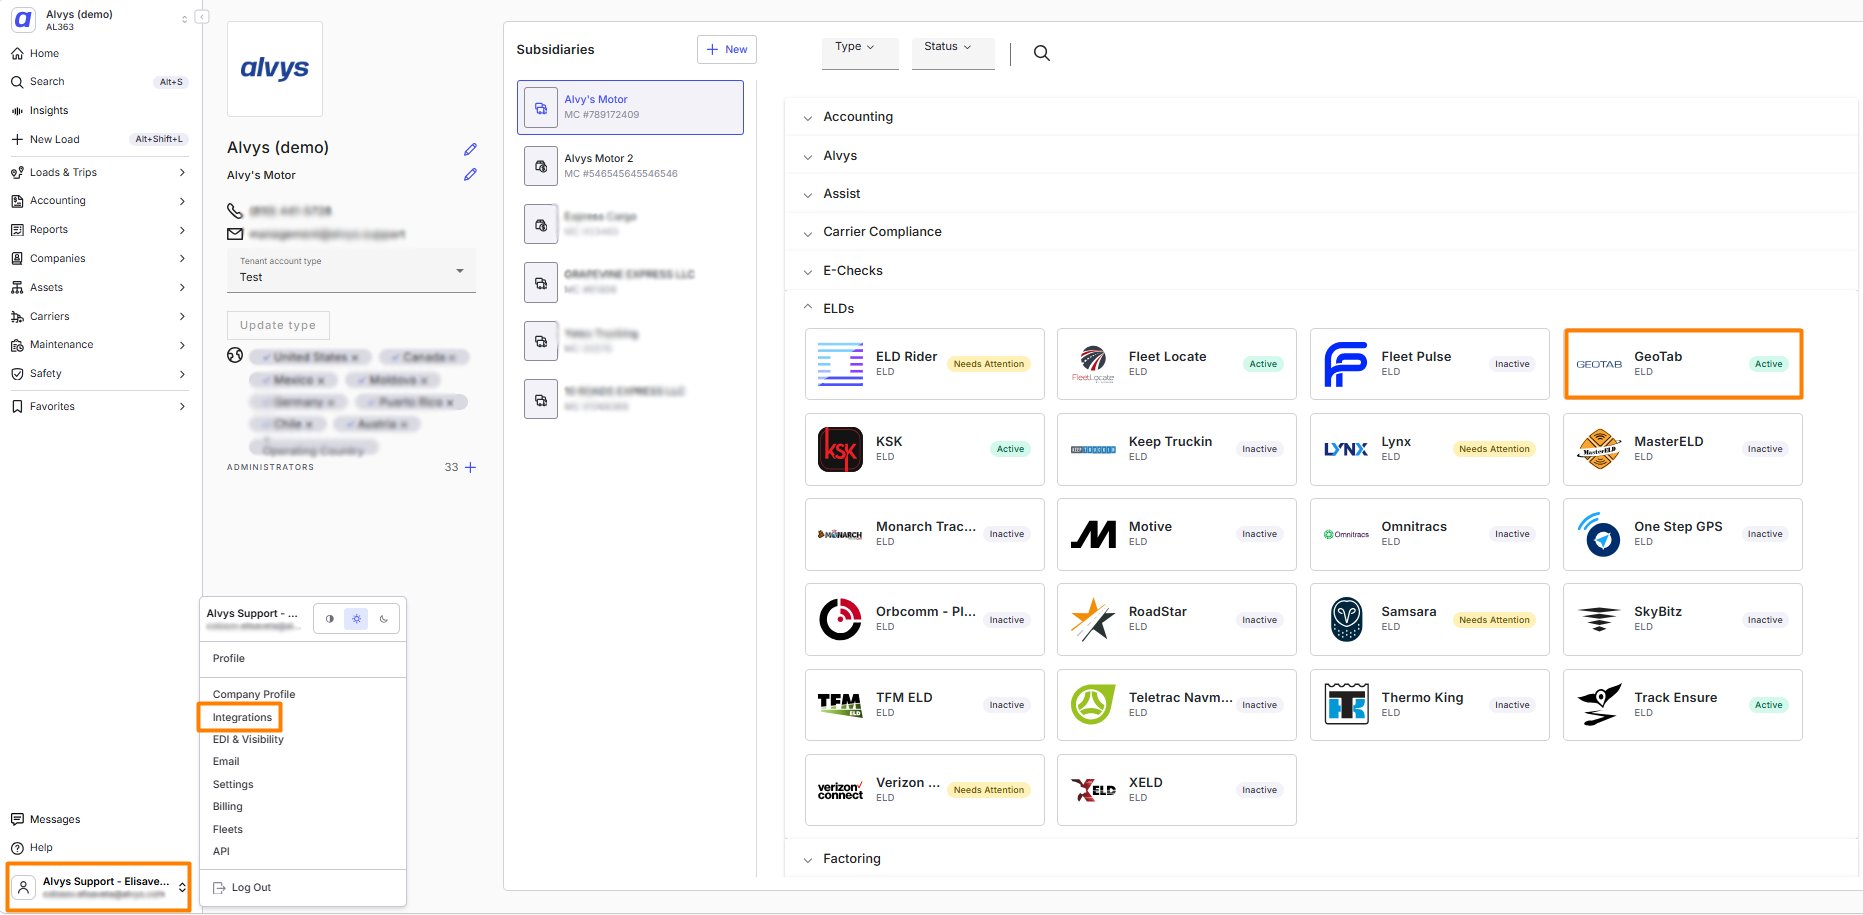Click the TFM ELD logo
This screenshot has width=1863, height=915.
840,705
